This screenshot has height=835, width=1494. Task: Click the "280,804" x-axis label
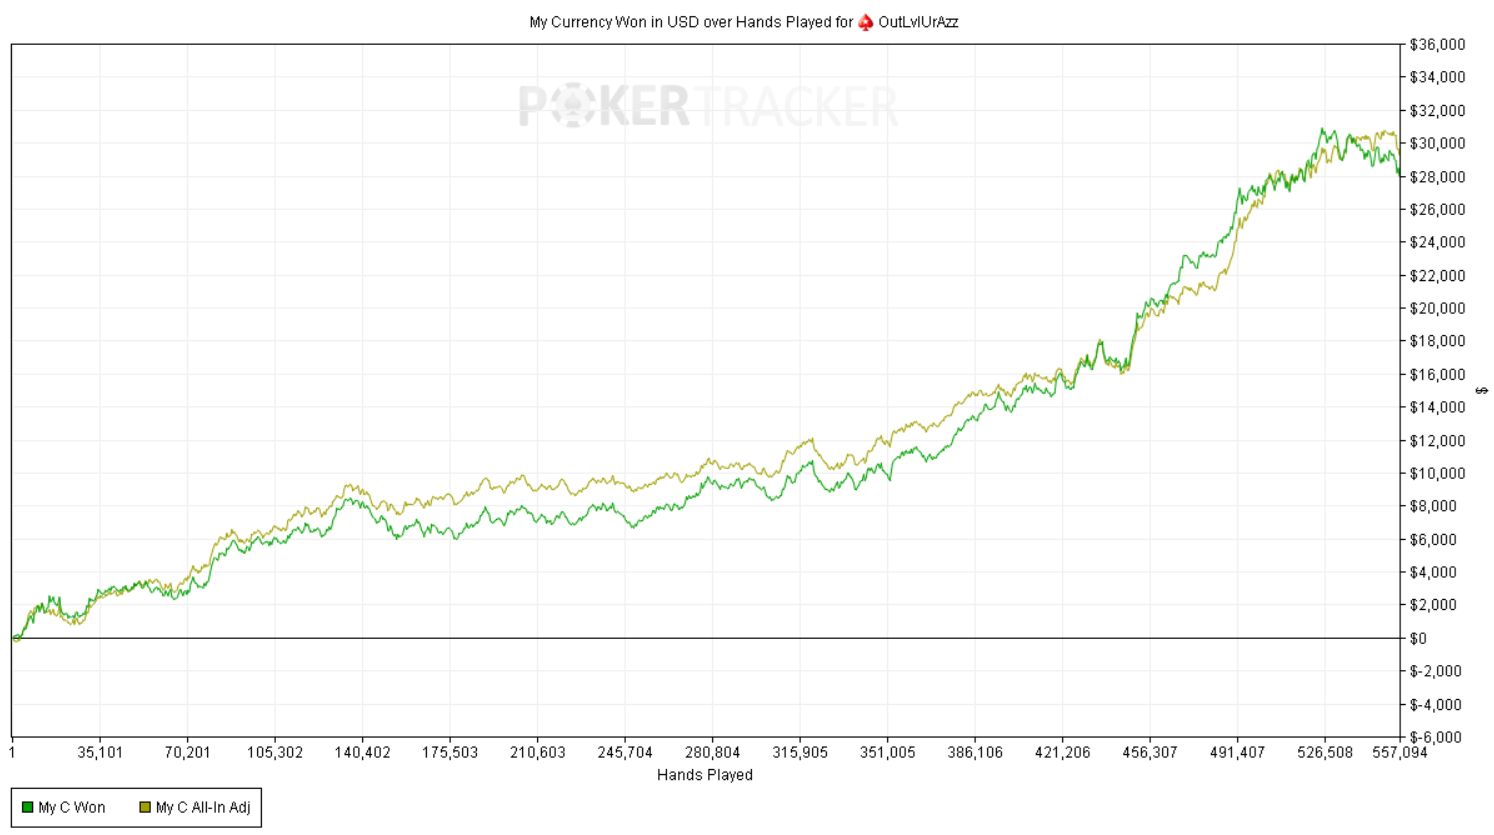click(x=713, y=752)
